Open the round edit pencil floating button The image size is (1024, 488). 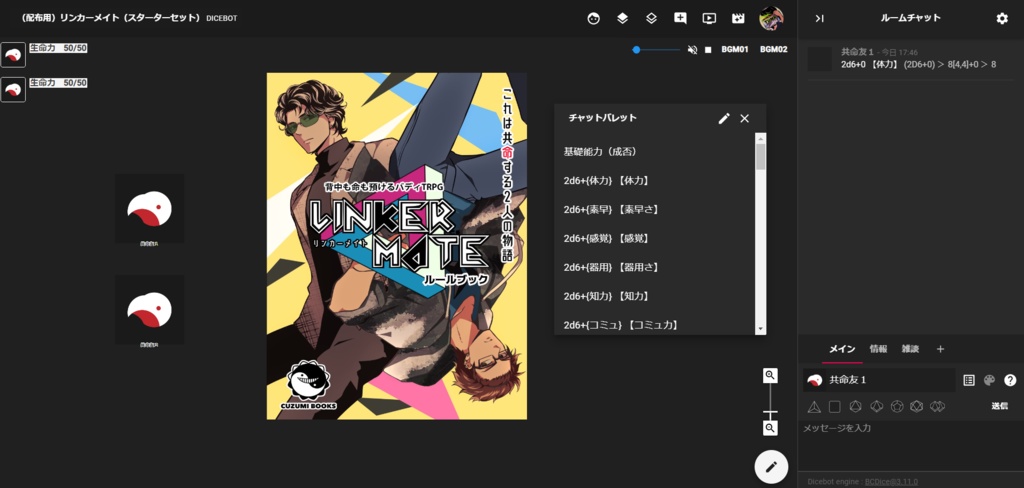coord(771,466)
